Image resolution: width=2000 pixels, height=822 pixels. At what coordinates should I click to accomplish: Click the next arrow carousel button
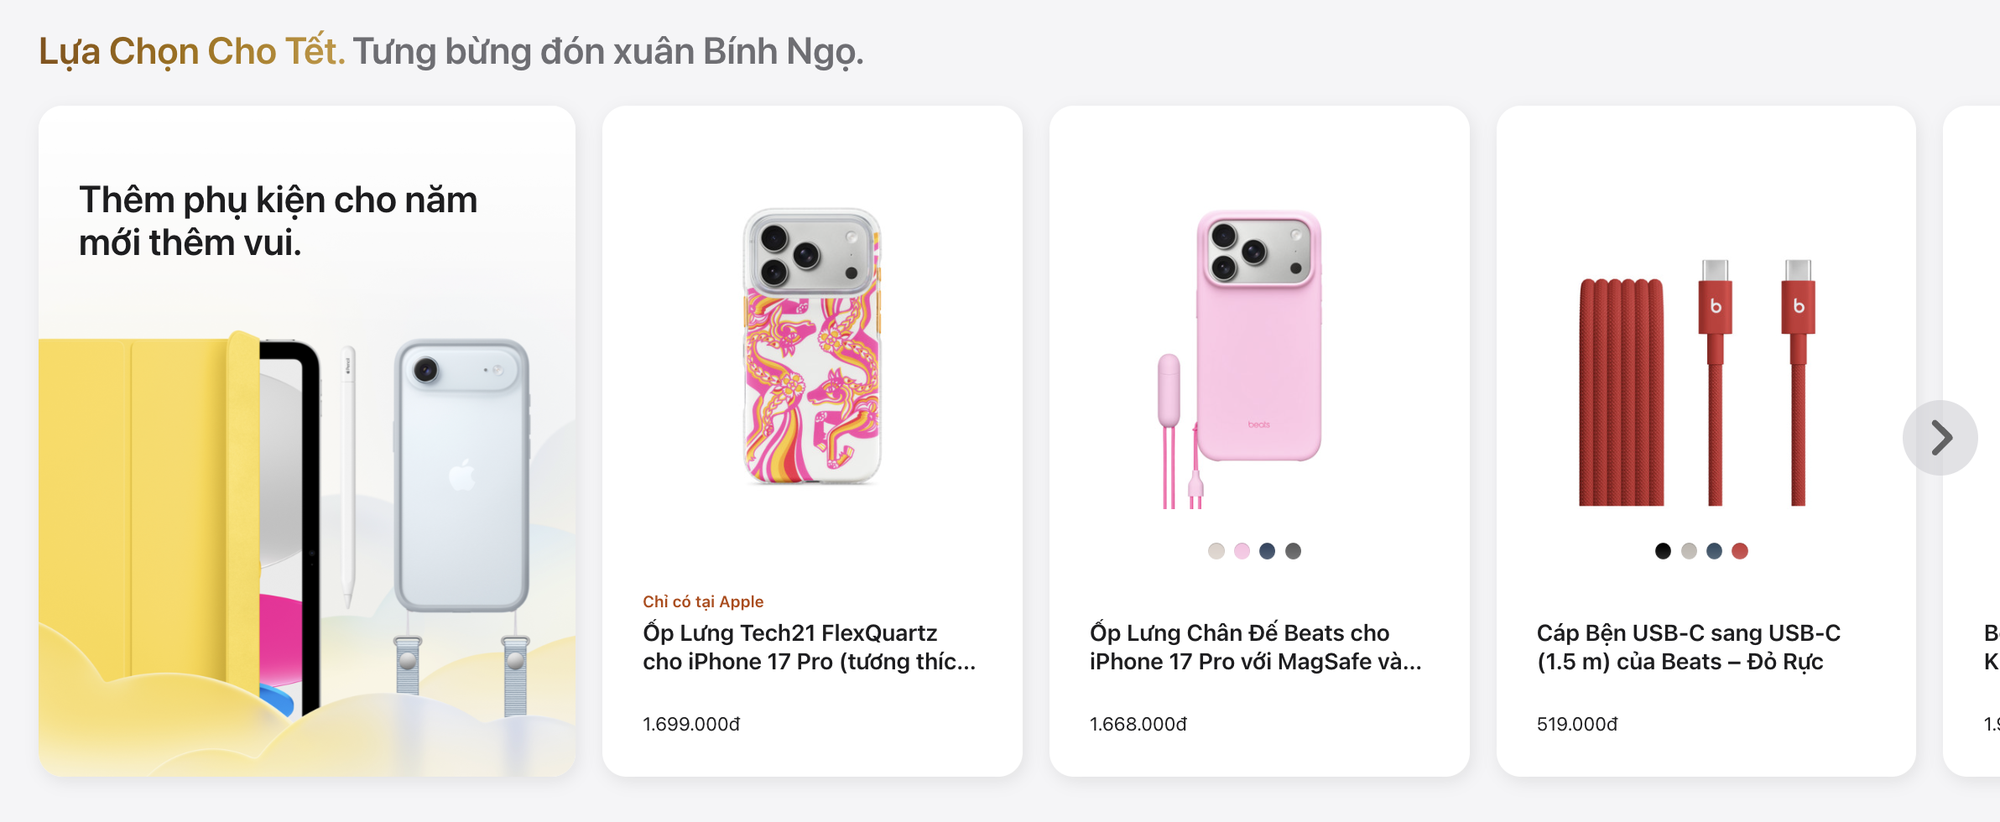[x=1940, y=438]
